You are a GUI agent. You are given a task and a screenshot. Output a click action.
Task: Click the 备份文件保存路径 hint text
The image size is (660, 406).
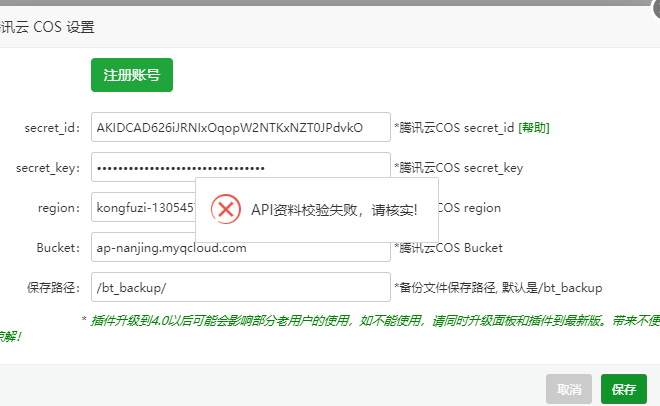click(498, 288)
